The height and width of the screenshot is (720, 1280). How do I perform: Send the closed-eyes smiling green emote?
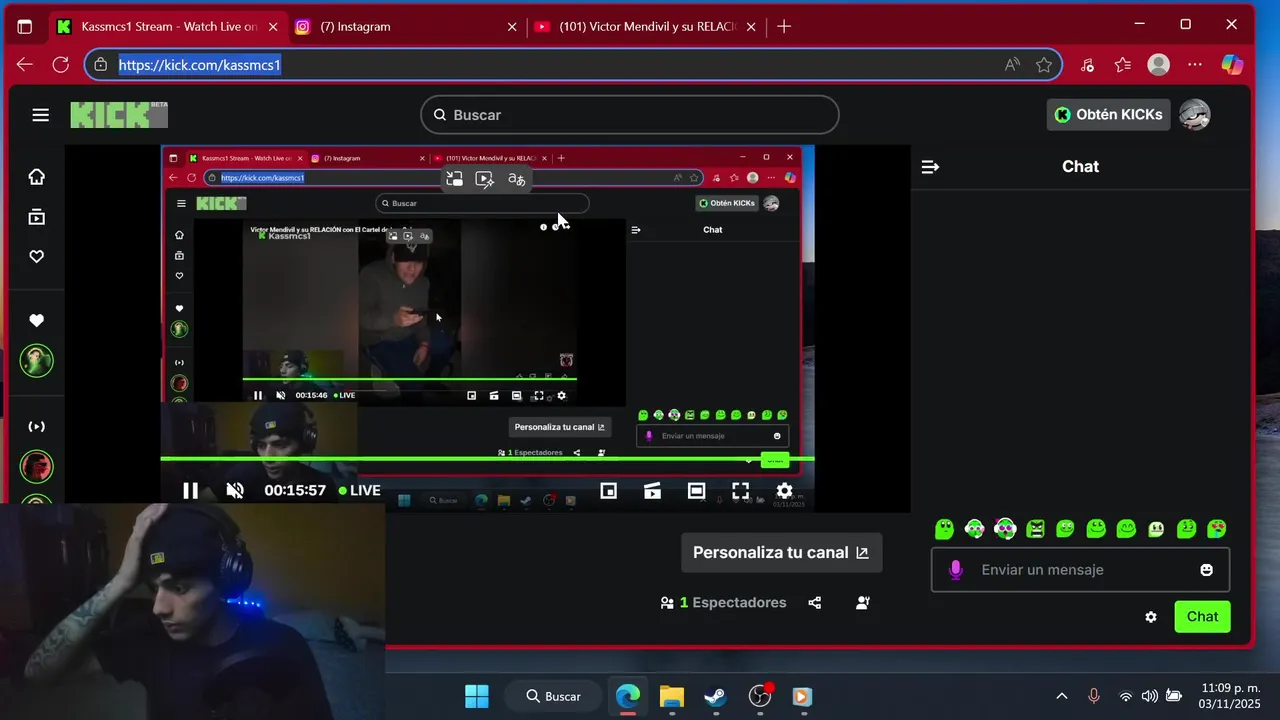coord(1126,528)
